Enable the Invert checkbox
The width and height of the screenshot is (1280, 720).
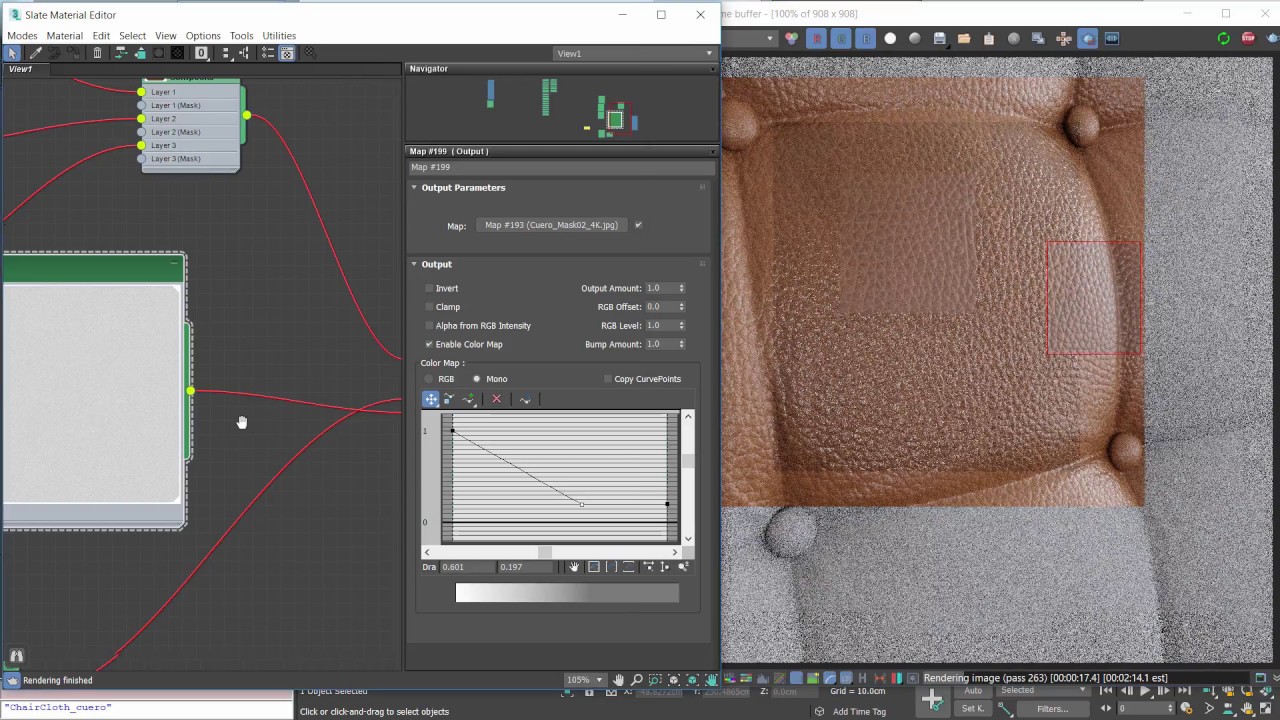pyautogui.click(x=429, y=288)
